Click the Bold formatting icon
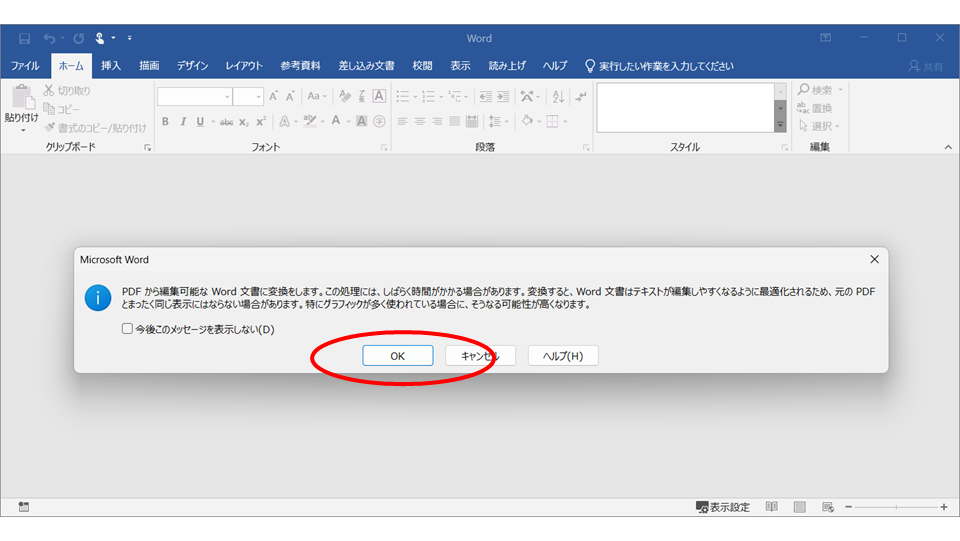The width and height of the screenshot is (960, 541). tap(165, 122)
